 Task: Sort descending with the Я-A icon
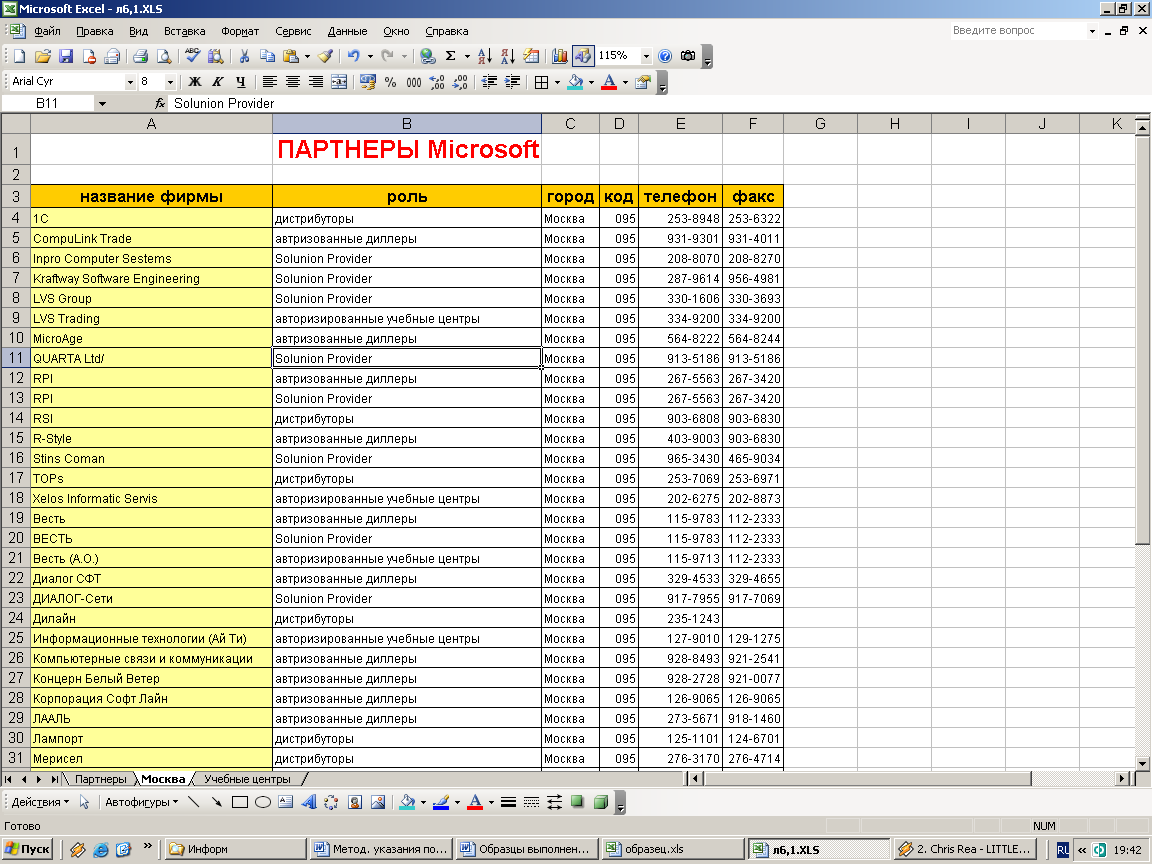(508, 56)
